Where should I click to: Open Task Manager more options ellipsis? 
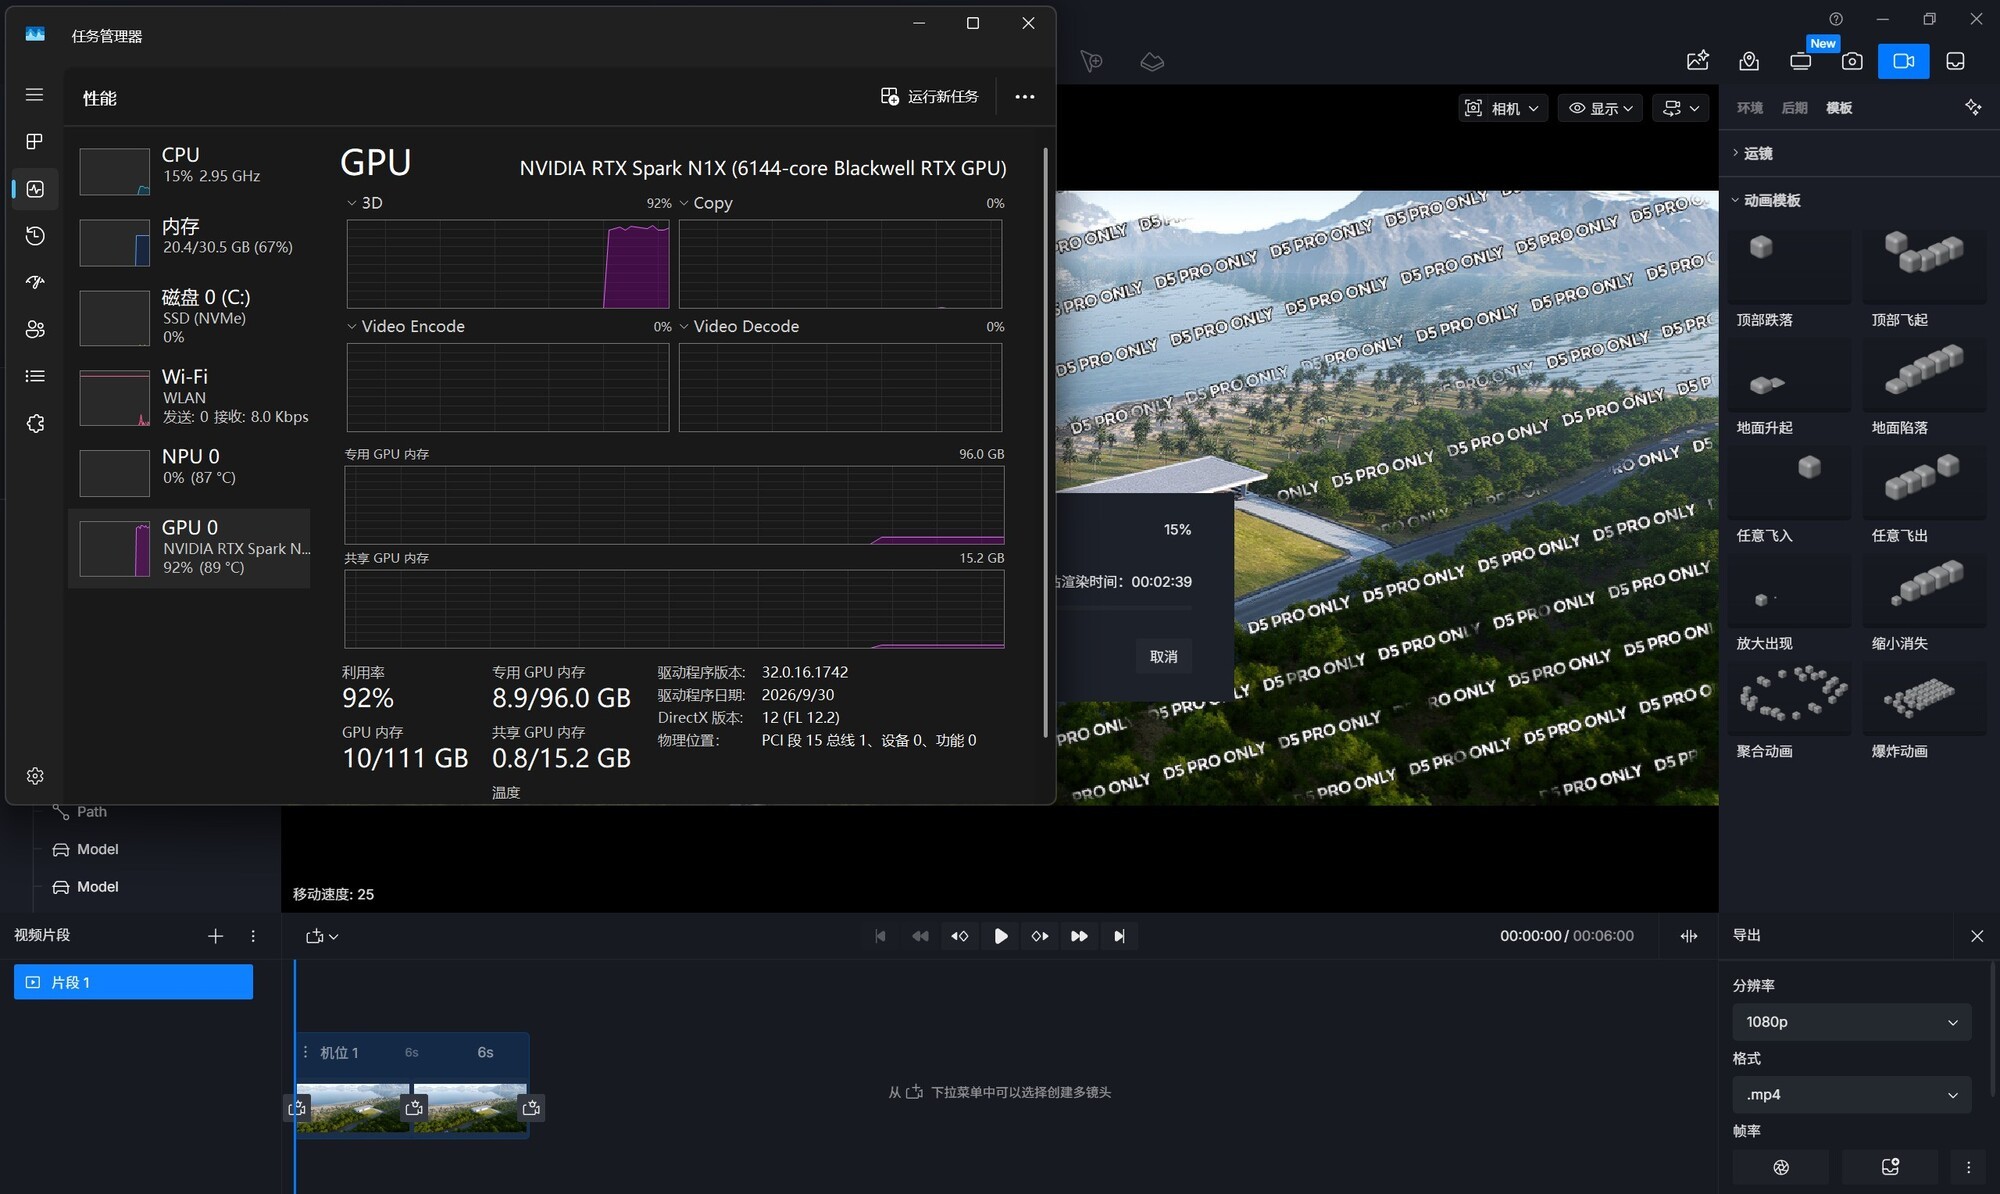point(1025,97)
